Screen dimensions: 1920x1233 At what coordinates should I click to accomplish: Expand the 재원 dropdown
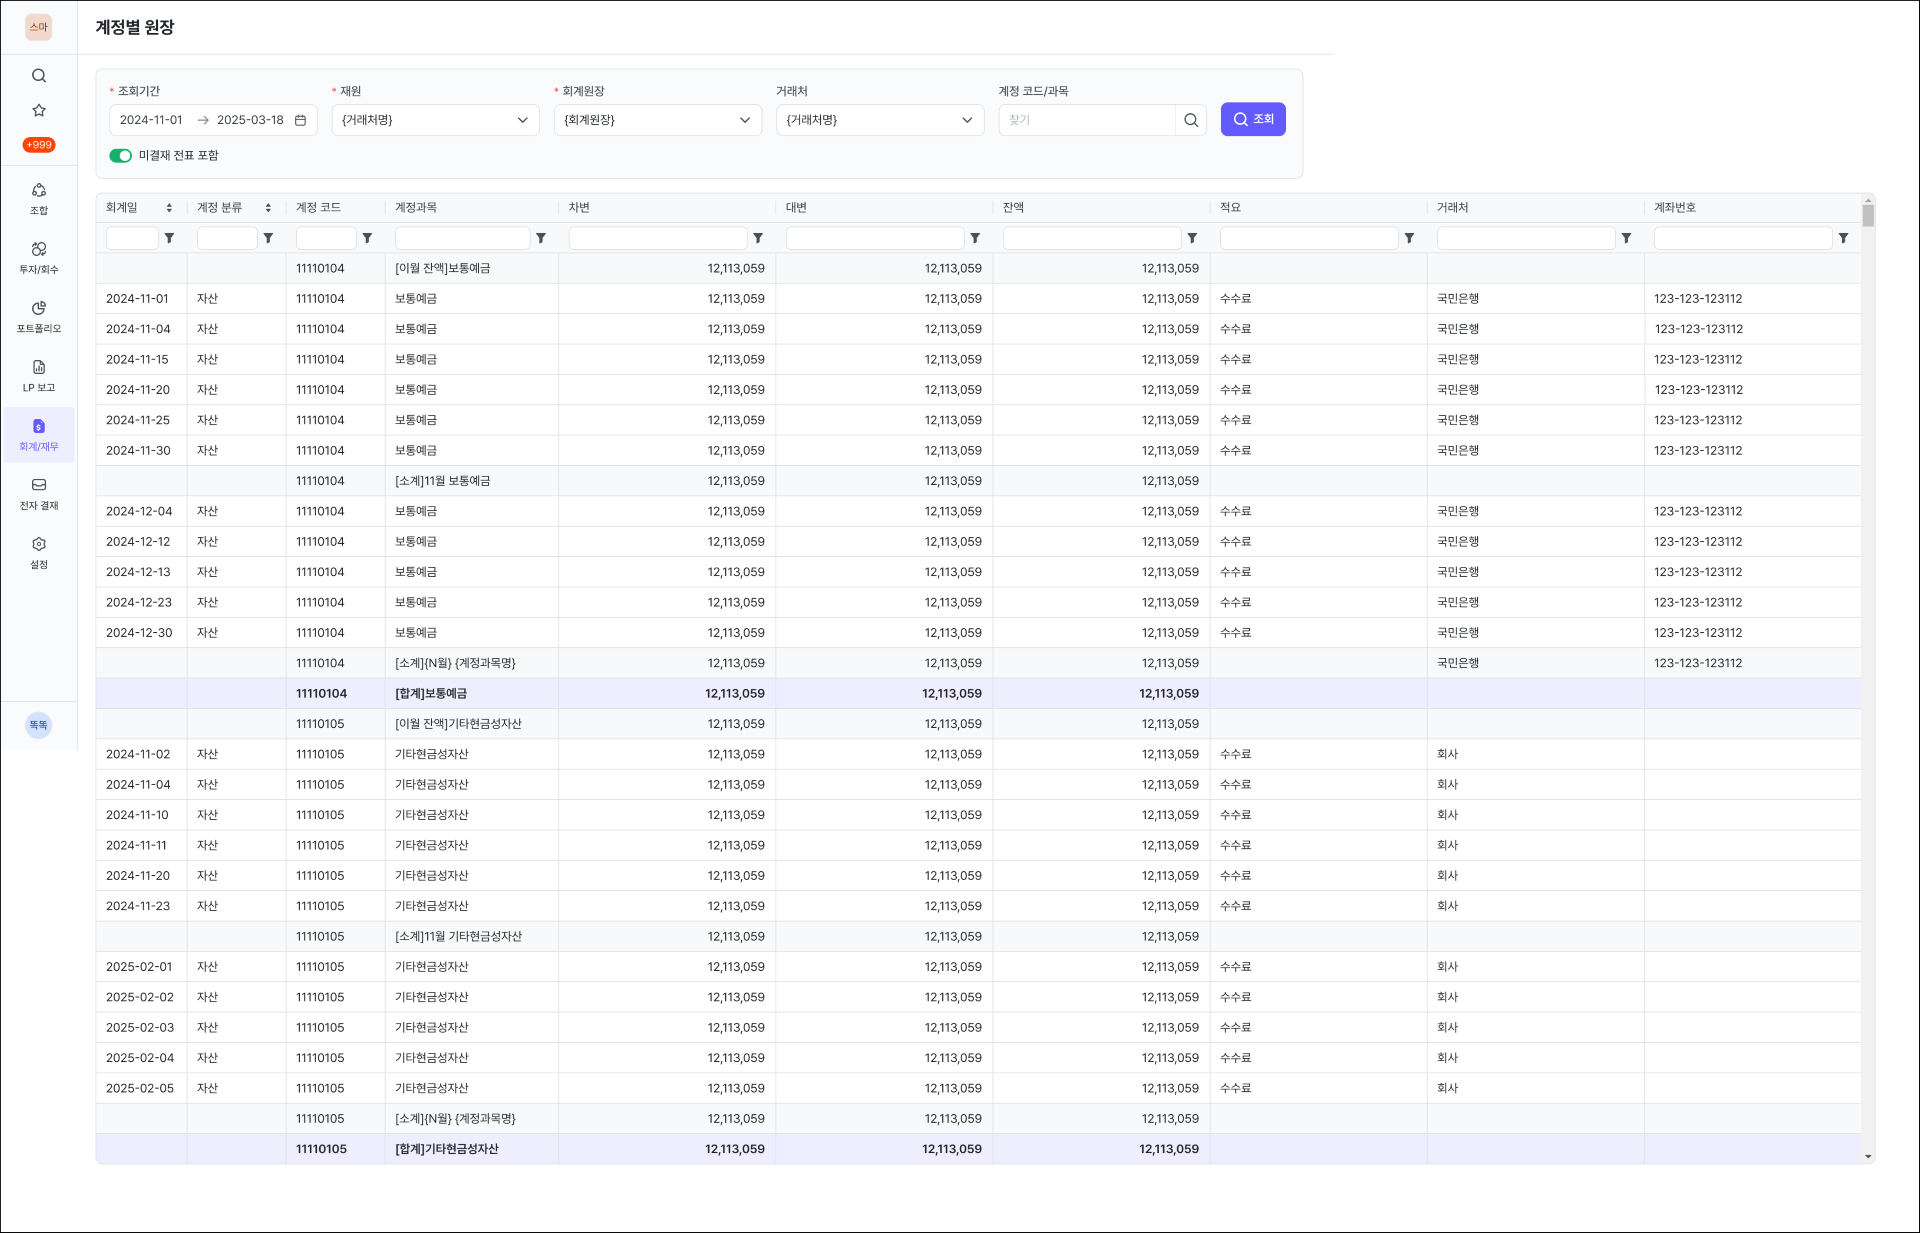pyautogui.click(x=435, y=120)
